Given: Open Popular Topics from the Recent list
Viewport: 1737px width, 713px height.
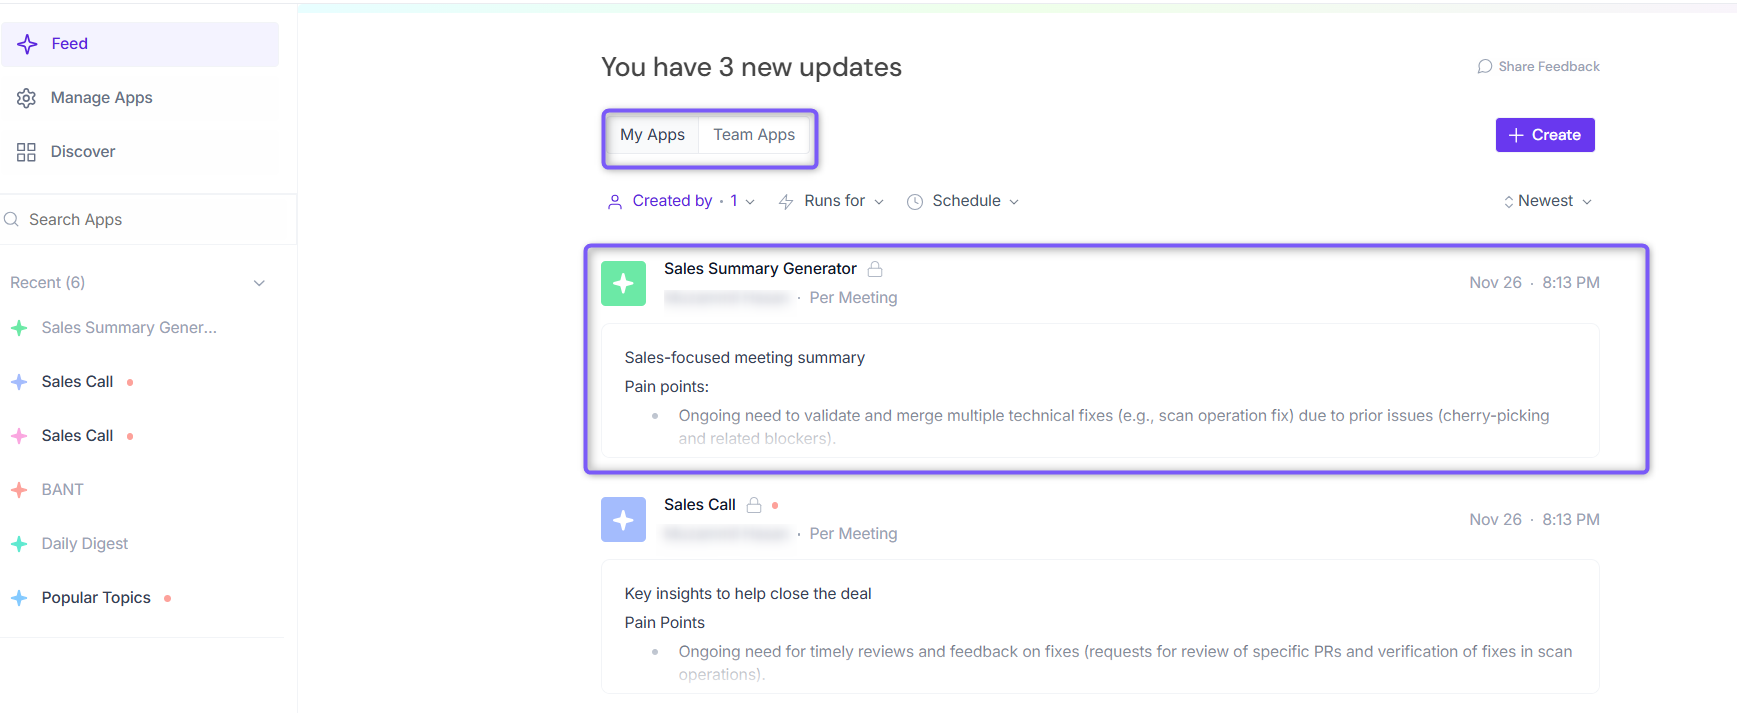Looking at the screenshot, I should pos(96,598).
